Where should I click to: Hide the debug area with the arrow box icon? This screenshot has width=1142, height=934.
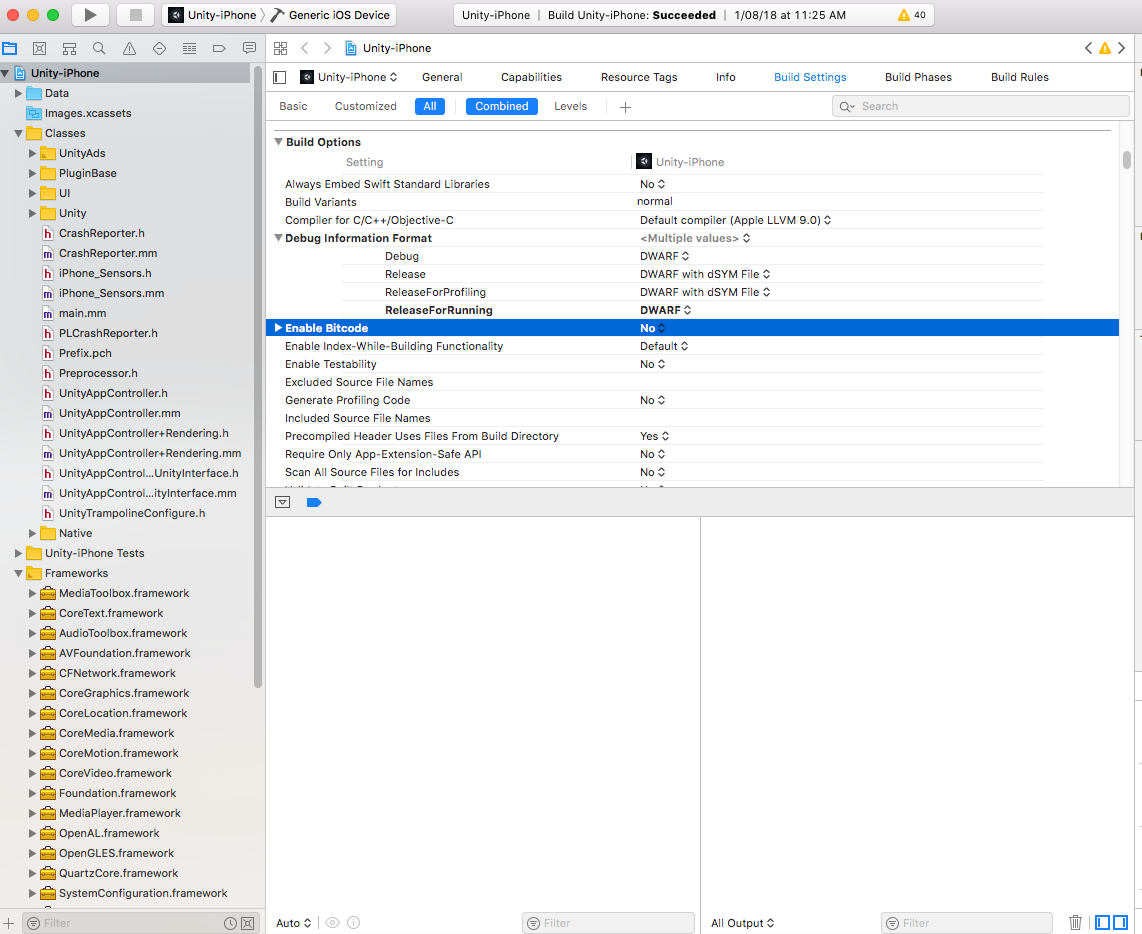[x=283, y=502]
